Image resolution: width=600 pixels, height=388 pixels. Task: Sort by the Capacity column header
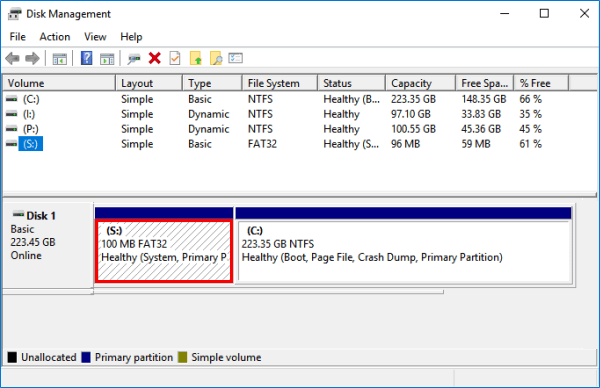tap(421, 83)
